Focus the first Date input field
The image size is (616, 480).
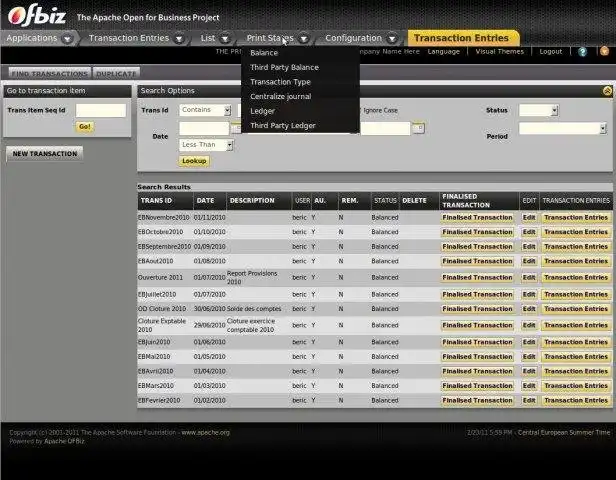pyautogui.click(x=204, y=128)
